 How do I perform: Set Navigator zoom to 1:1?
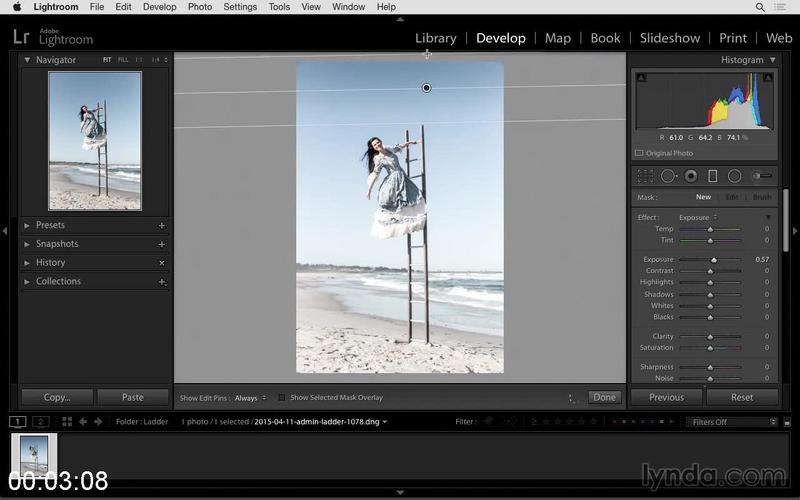[139, 60]
